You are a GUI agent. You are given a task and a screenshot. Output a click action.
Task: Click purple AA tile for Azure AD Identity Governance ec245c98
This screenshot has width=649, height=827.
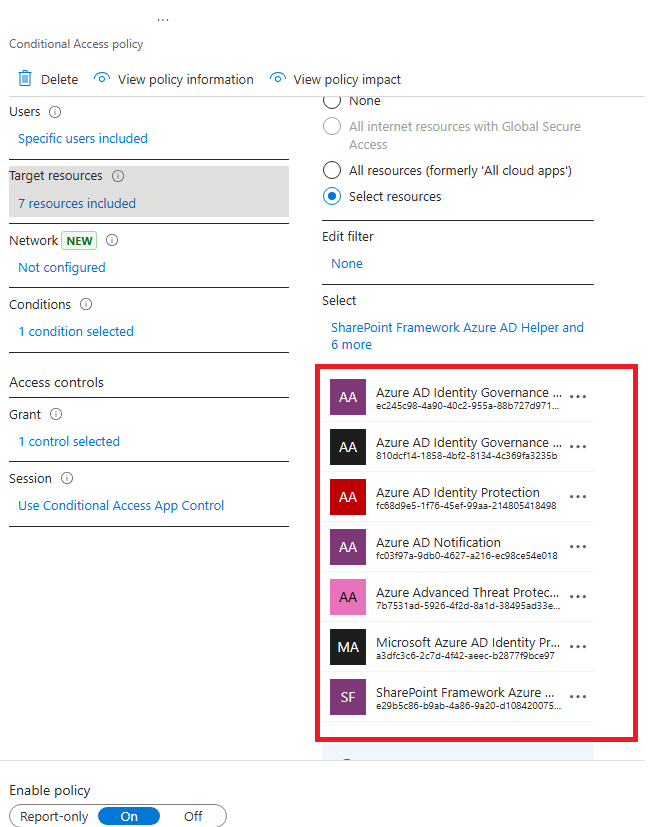[x=348, y=397]
